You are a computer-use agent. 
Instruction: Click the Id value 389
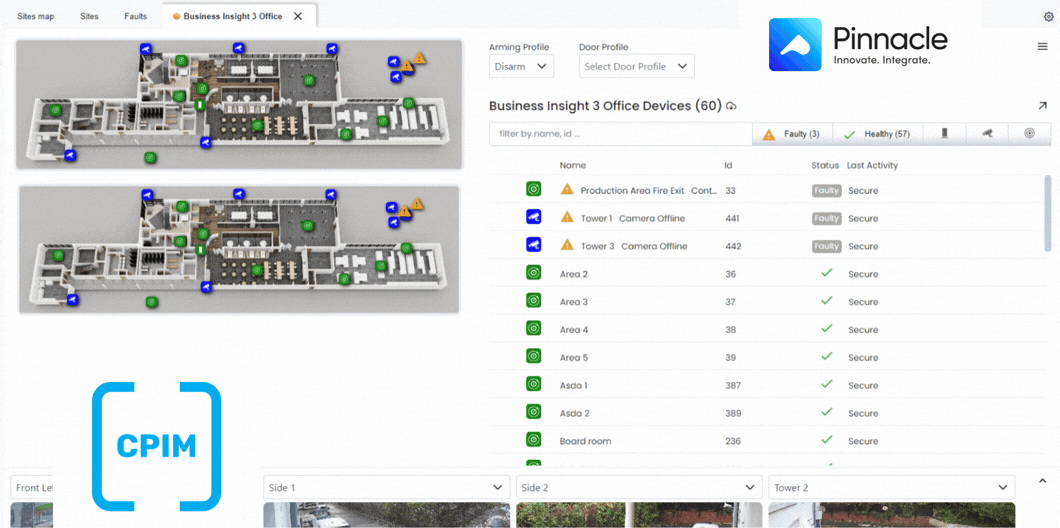coord(733,413)
